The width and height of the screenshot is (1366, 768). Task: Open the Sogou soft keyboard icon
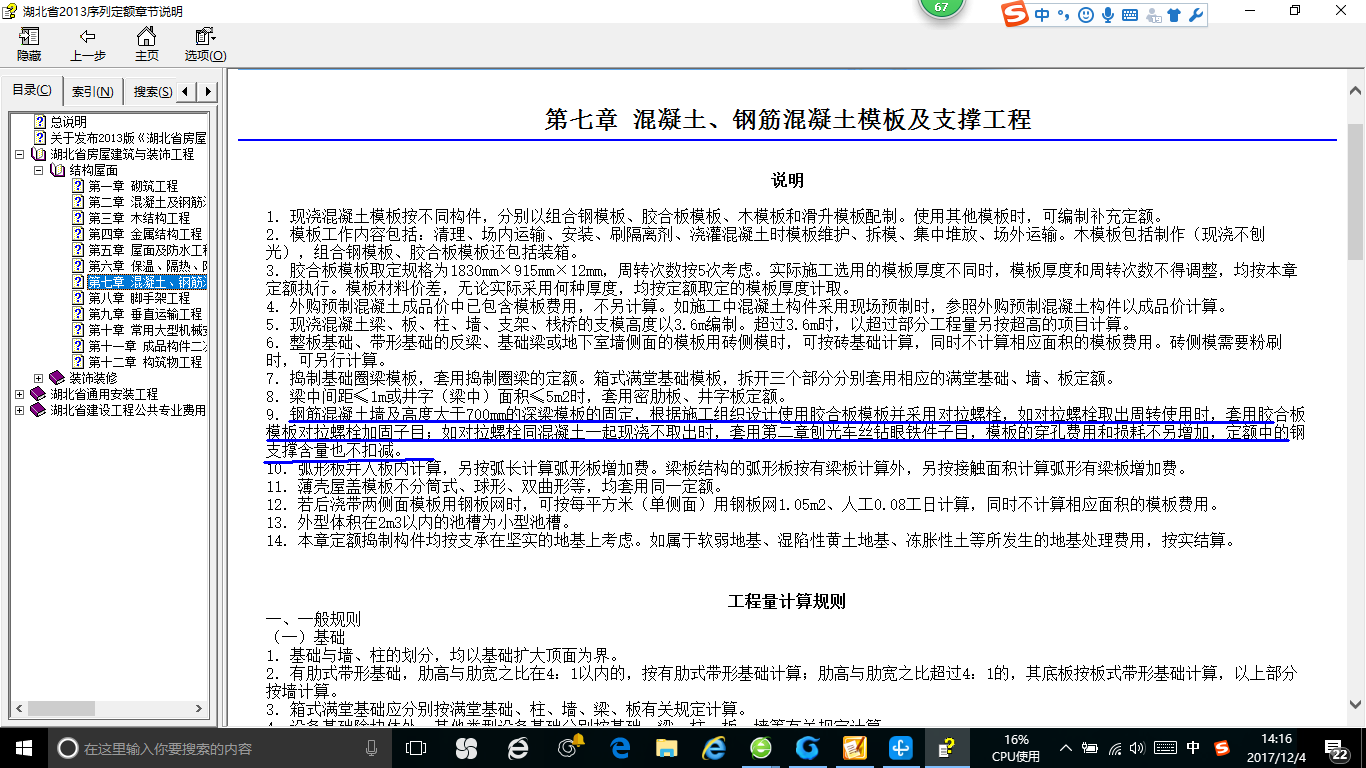click(1130, 15)
